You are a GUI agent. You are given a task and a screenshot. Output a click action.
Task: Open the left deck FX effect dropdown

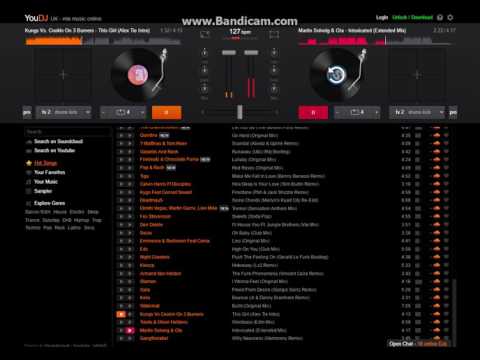pos(64,112)
